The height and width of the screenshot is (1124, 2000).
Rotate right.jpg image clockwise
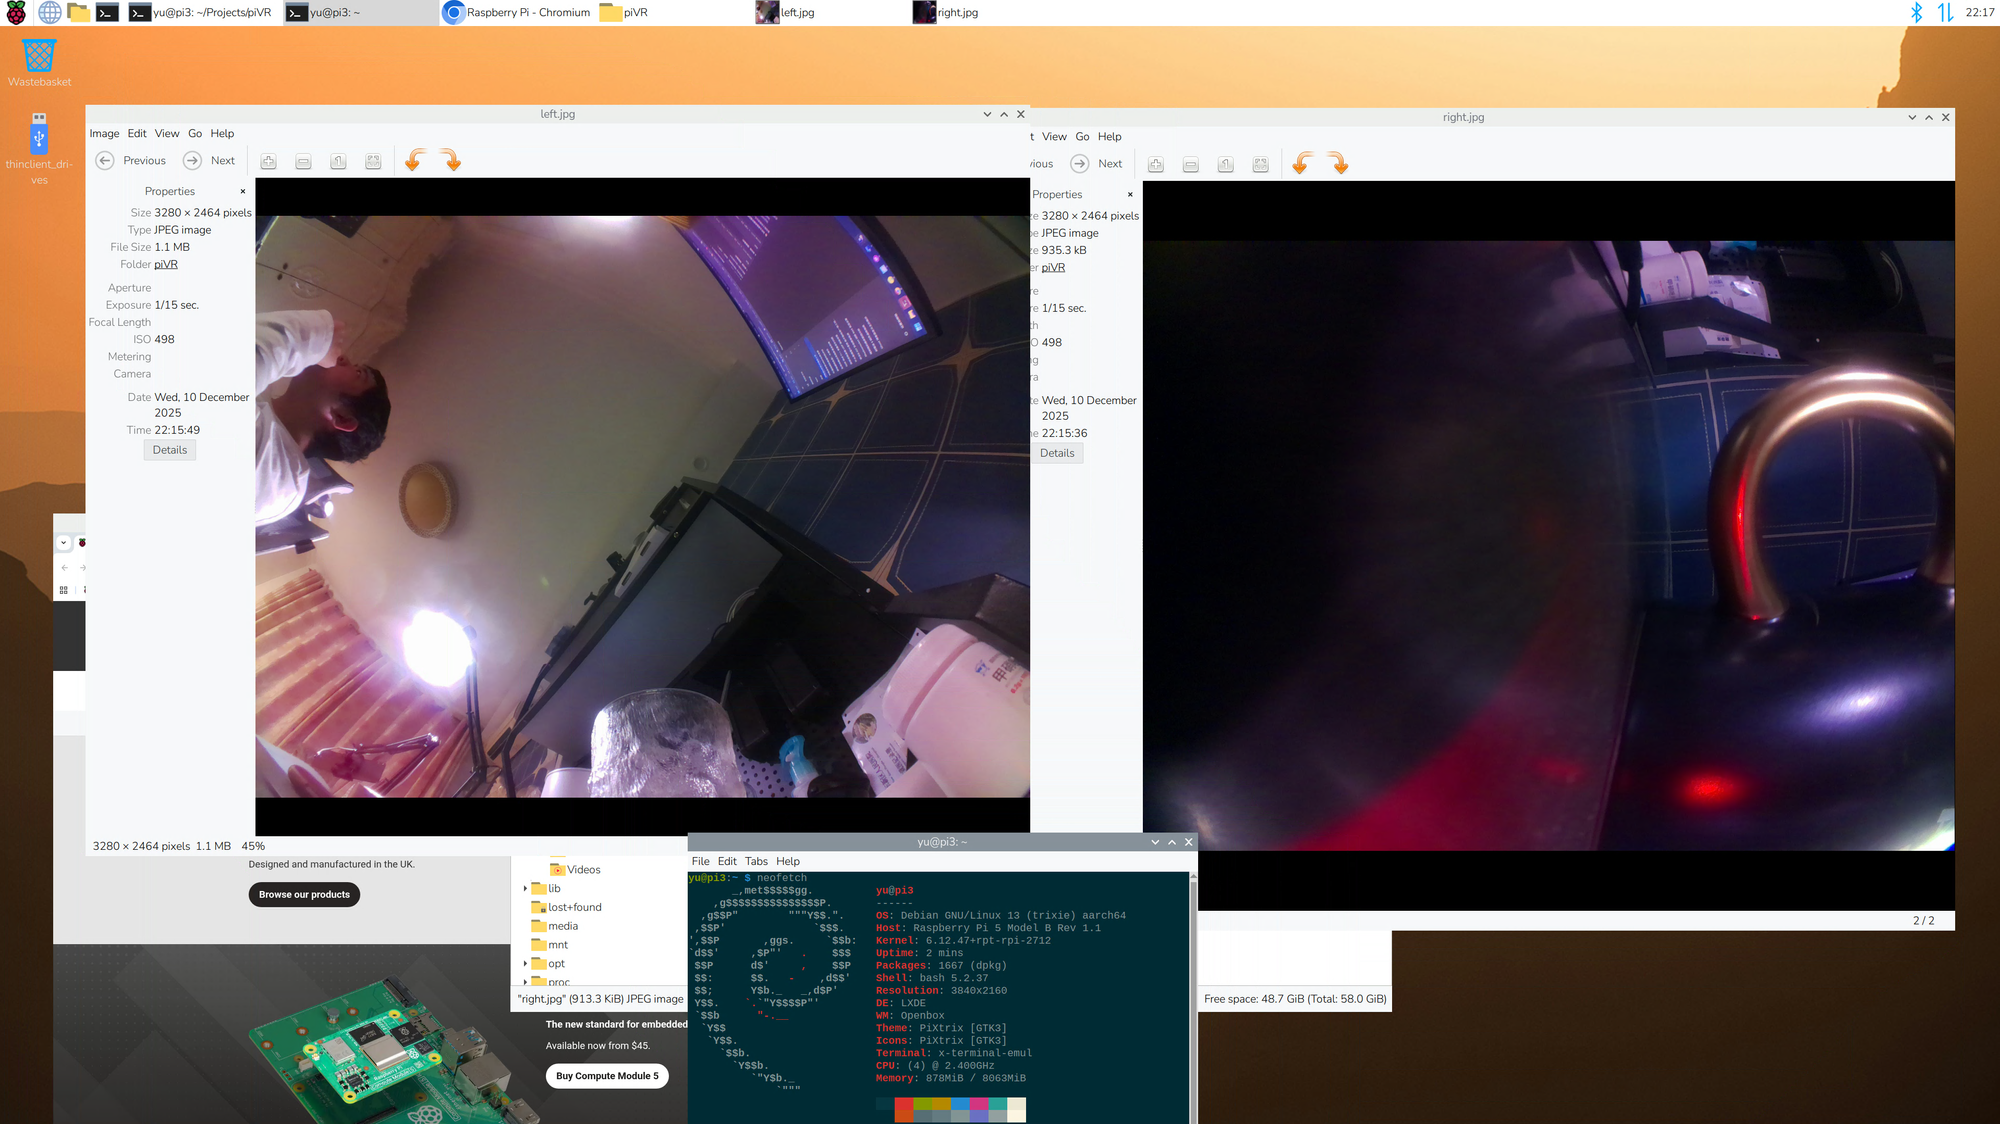1338,163
